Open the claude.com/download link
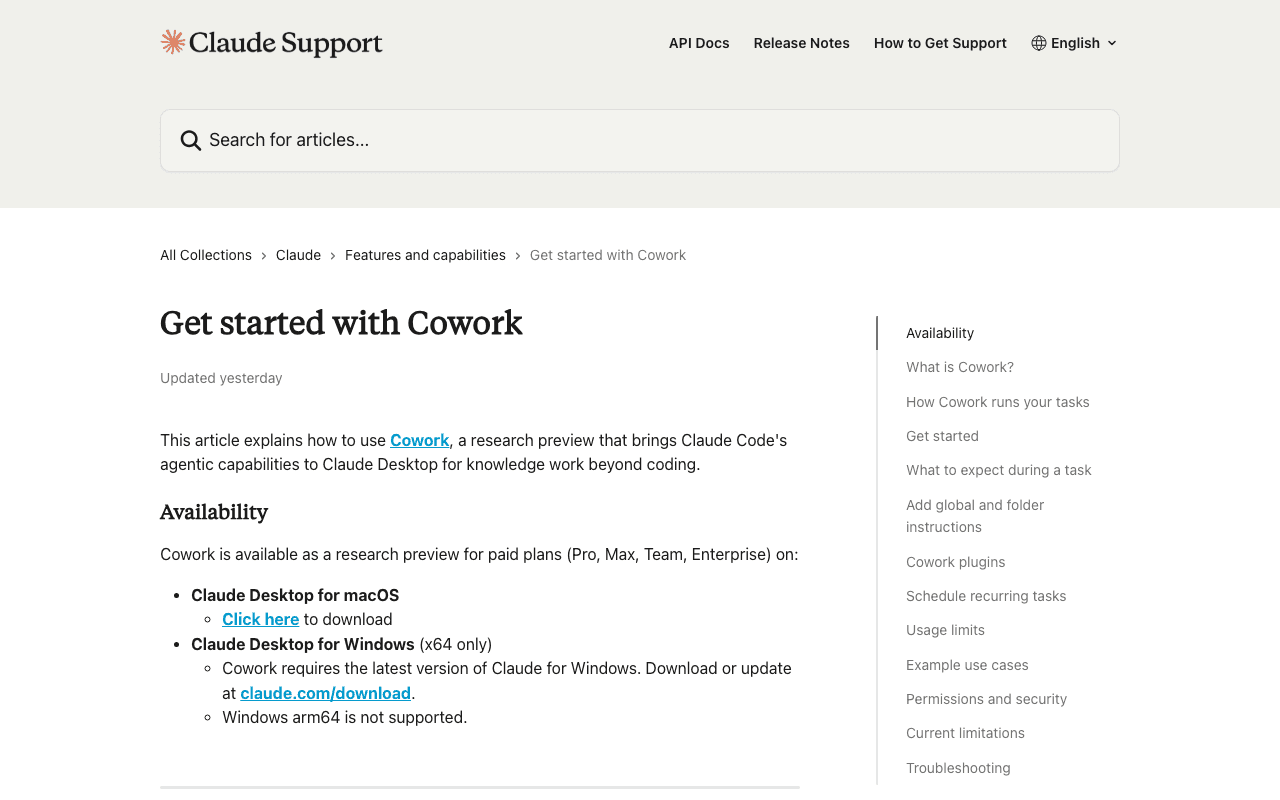This screenshot has height=800, width=1280. [x=325, y=692]
